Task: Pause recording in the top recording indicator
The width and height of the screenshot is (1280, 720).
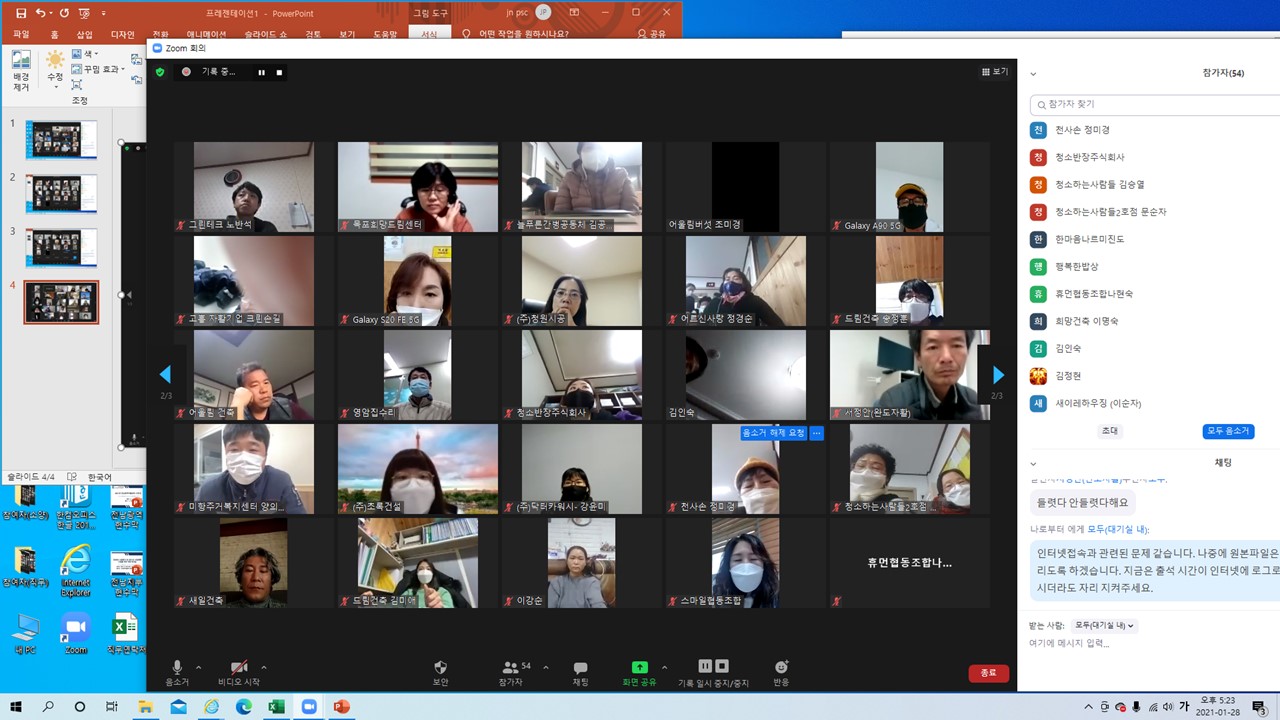Action: [x=262, y=72]
